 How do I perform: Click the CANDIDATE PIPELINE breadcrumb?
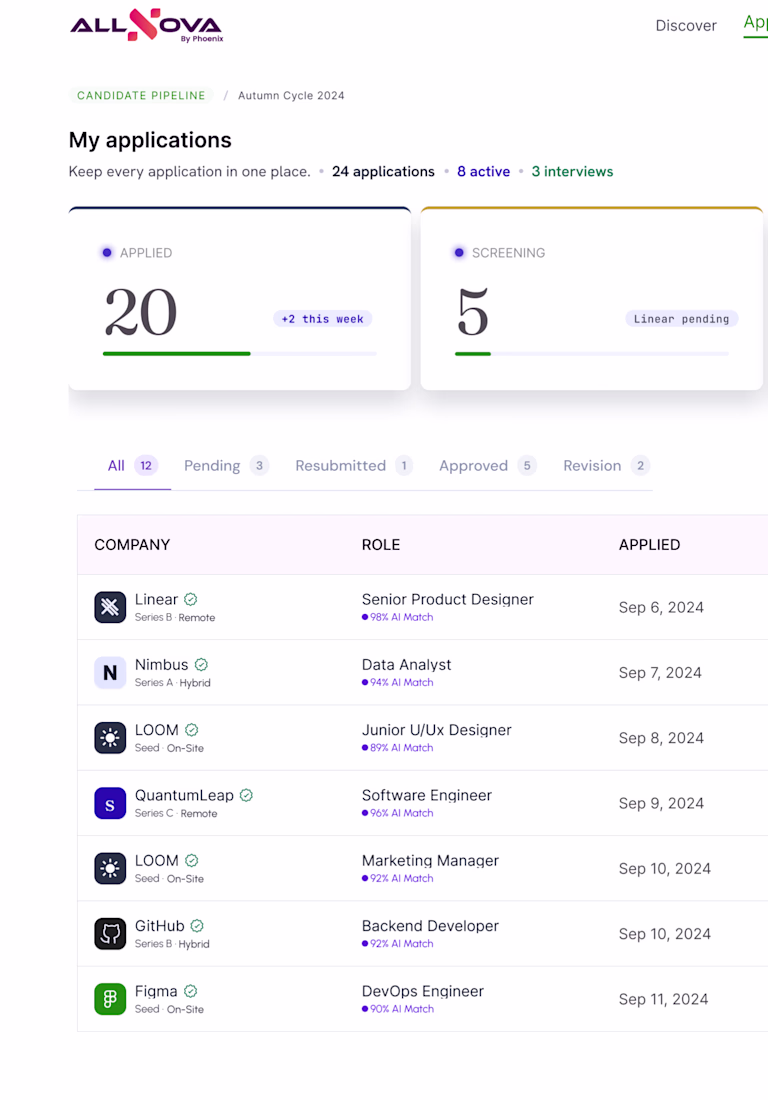point(141,95)
